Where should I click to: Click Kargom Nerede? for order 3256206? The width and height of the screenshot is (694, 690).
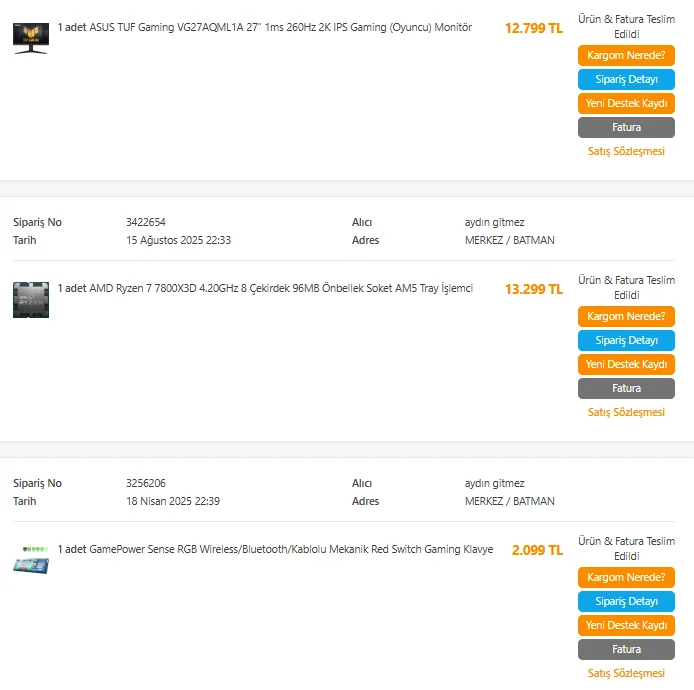(x=626, y=578)
